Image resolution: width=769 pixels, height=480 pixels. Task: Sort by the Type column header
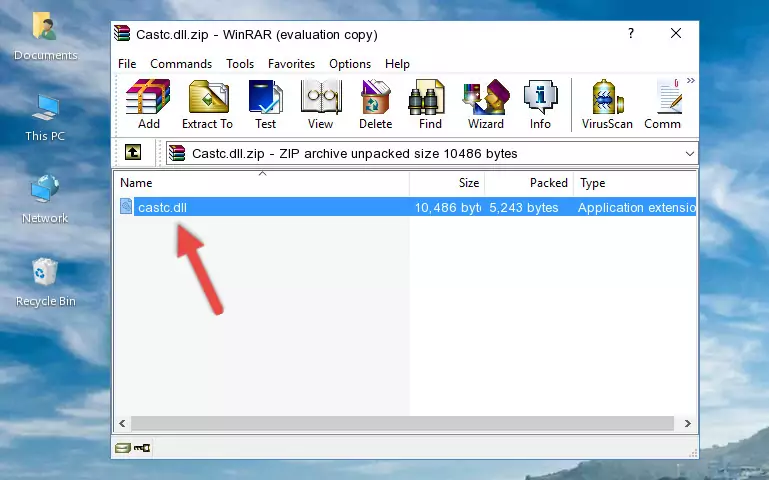pyautogui.click(x=635, y=183)
